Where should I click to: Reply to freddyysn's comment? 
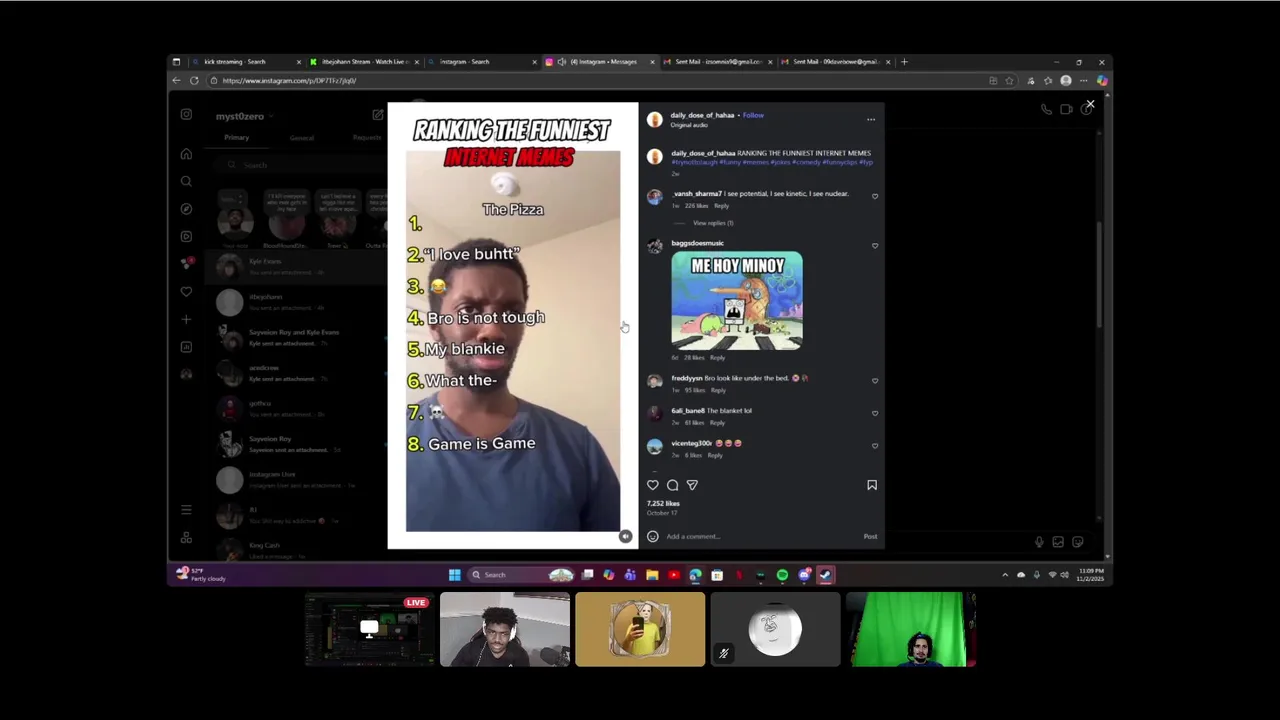[718, 390]
